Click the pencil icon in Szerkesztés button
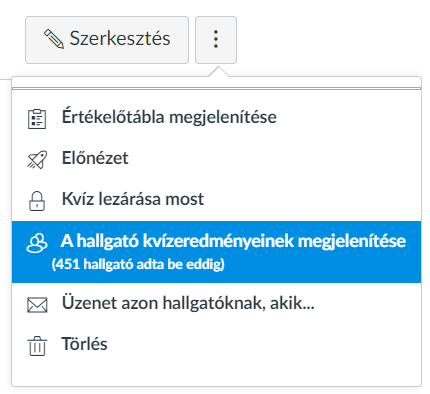Image resolution: width=430 pixels, height=394 pixels. click(x=54, y=39)
